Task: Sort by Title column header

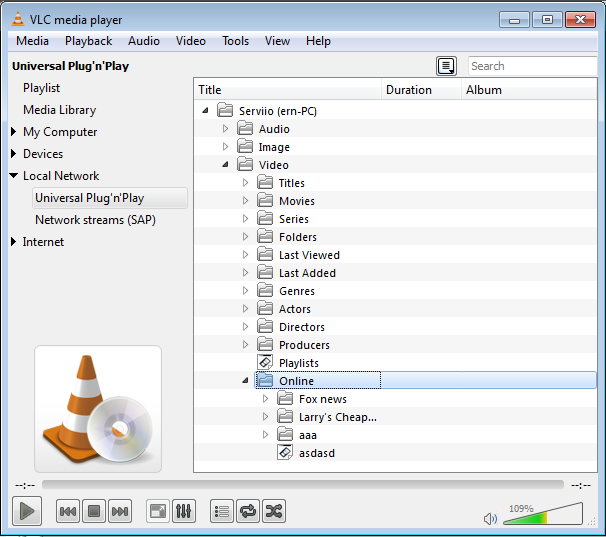Action: tap(288, 90)
